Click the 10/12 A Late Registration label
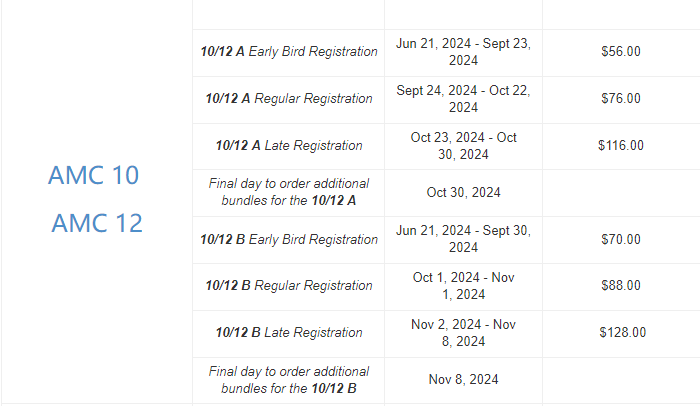This screenshot has width=700, height=406. click(289, 146)
